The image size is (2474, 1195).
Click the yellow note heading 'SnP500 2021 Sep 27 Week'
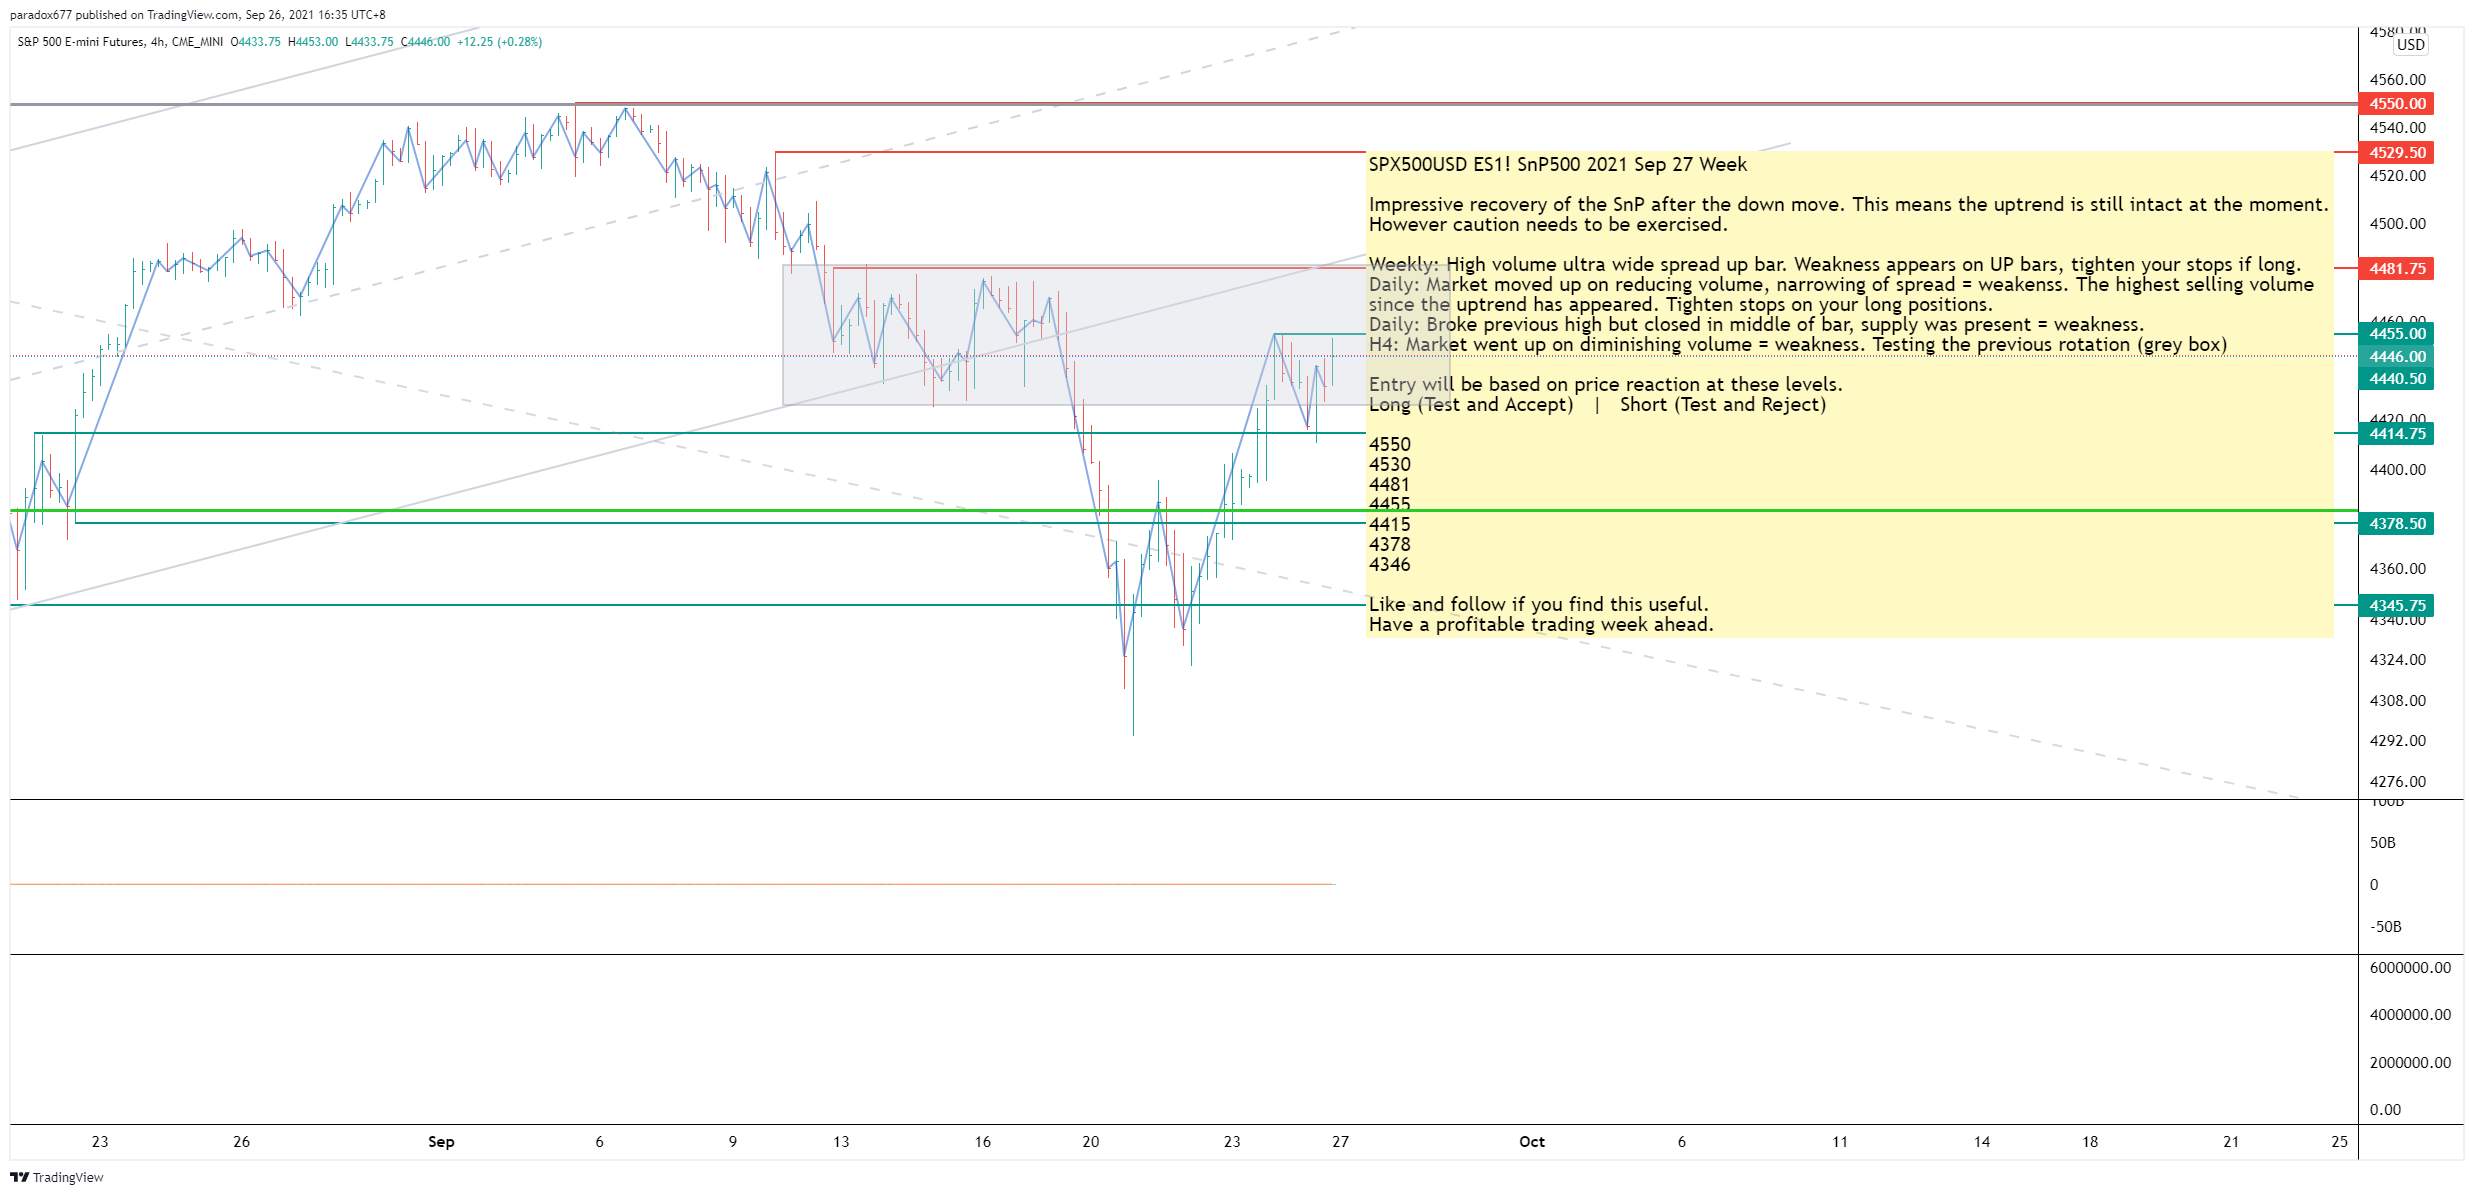coord(1632,165)
